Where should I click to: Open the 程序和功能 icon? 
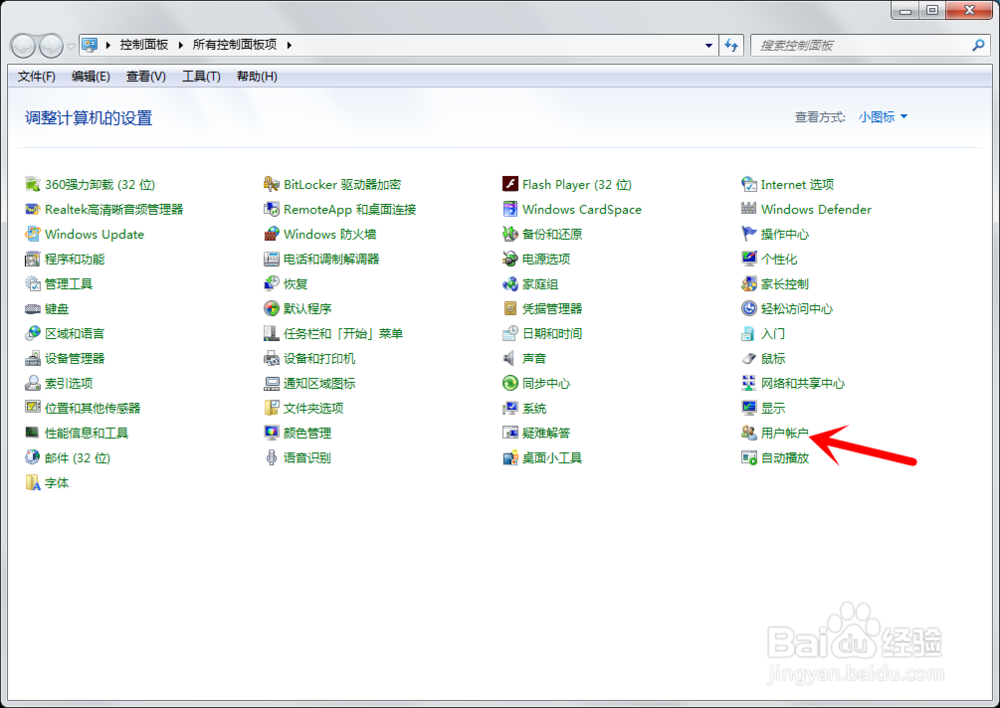[33, 259]
